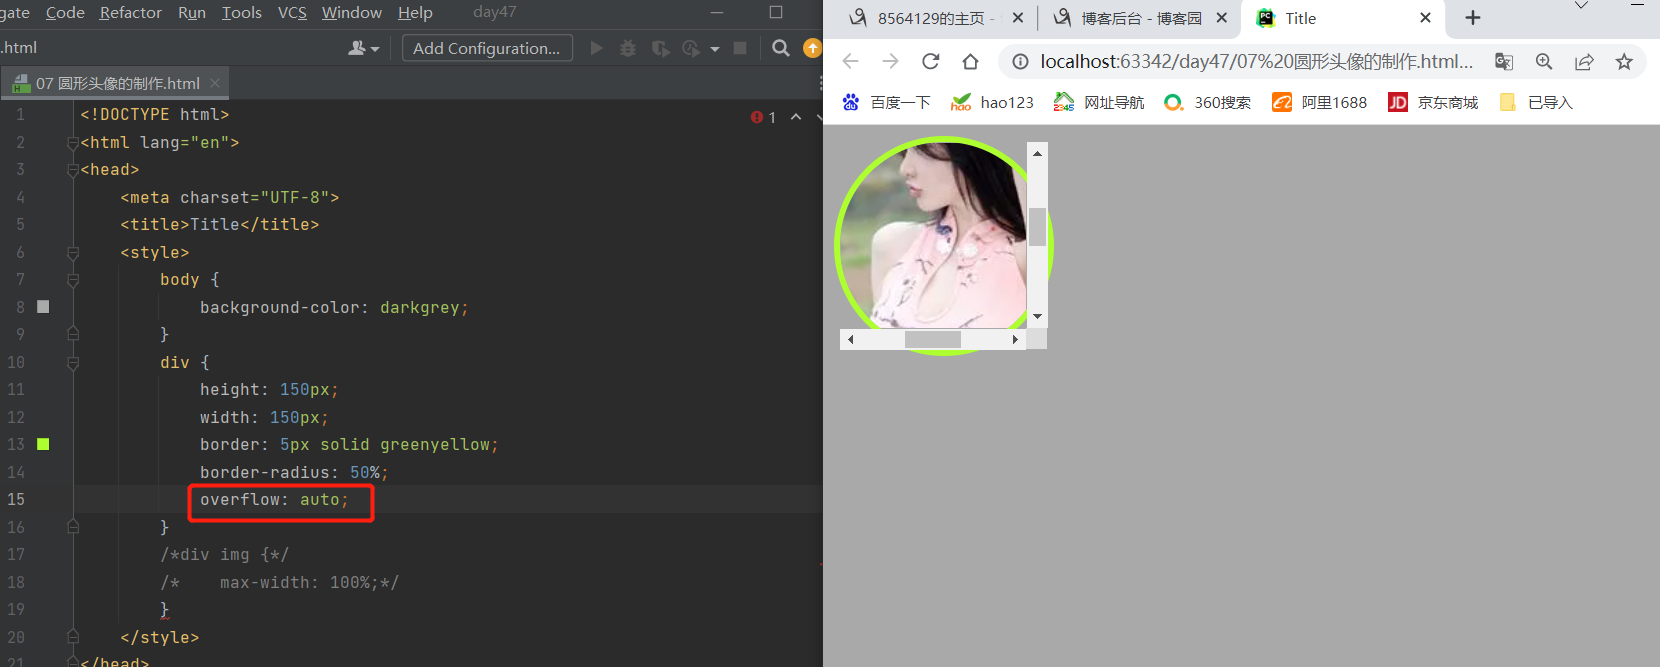Click the Debug bug icon
The image size is (1660, 667).
628,48
